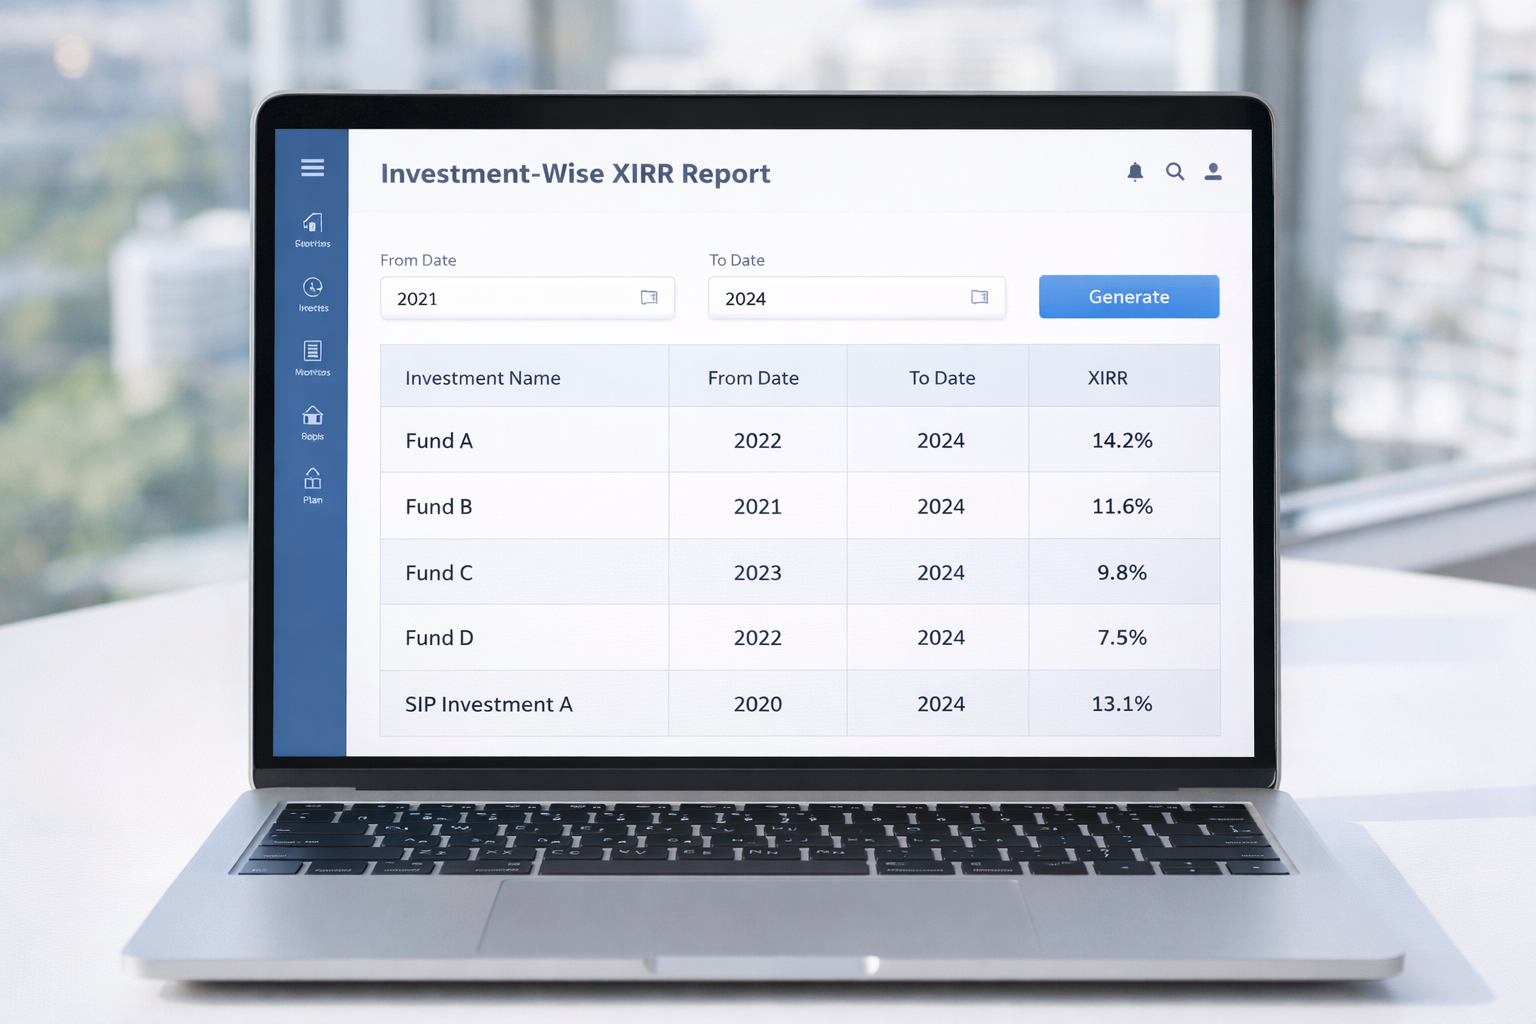Click the Generate button
The width and height of the screenshot is (1536, 1024).
coord(1128,297)
